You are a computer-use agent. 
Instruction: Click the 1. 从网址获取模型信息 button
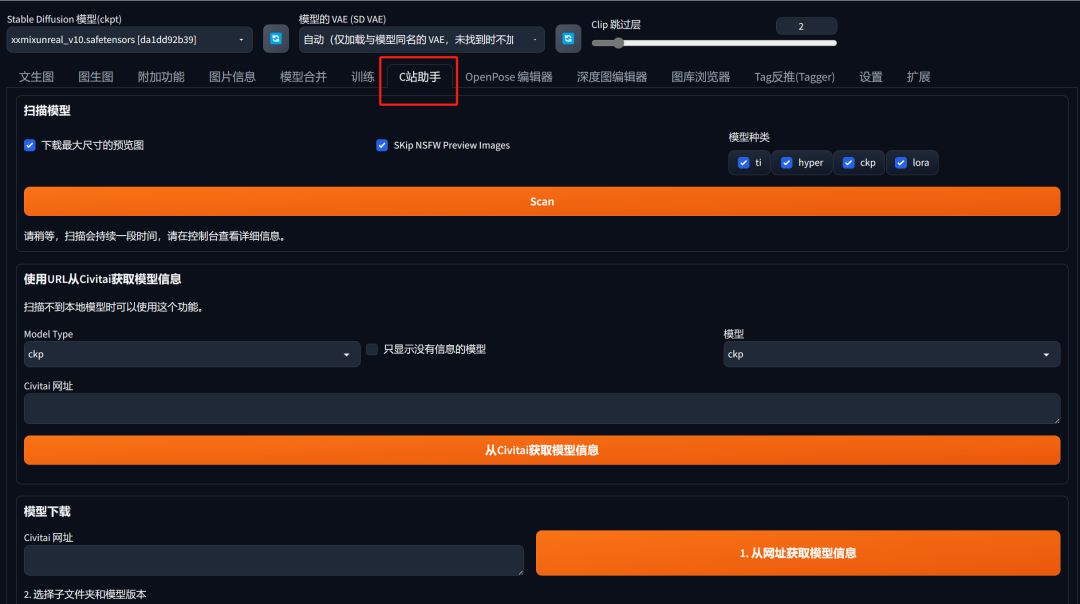pos(797,553)
